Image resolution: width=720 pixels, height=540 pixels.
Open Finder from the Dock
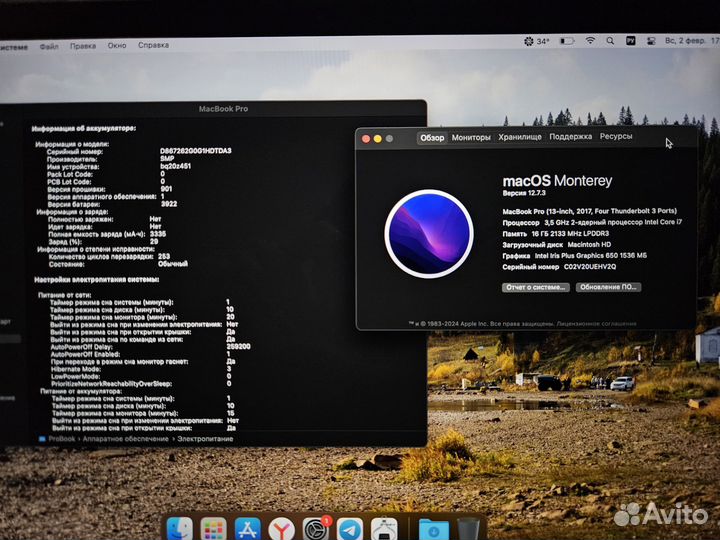tap(180, 529)
